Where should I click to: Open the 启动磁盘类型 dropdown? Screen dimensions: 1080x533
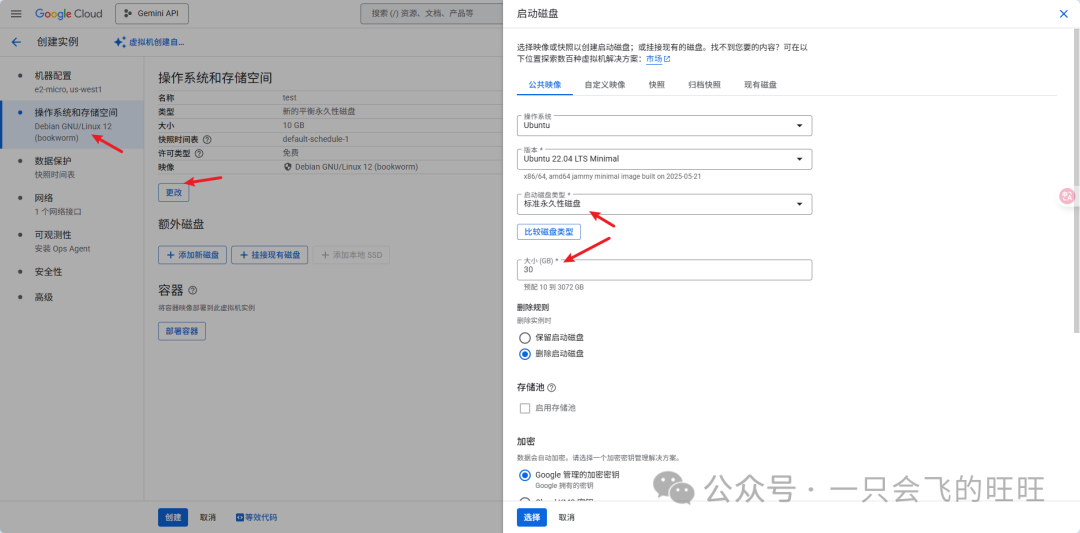[664, 205]
